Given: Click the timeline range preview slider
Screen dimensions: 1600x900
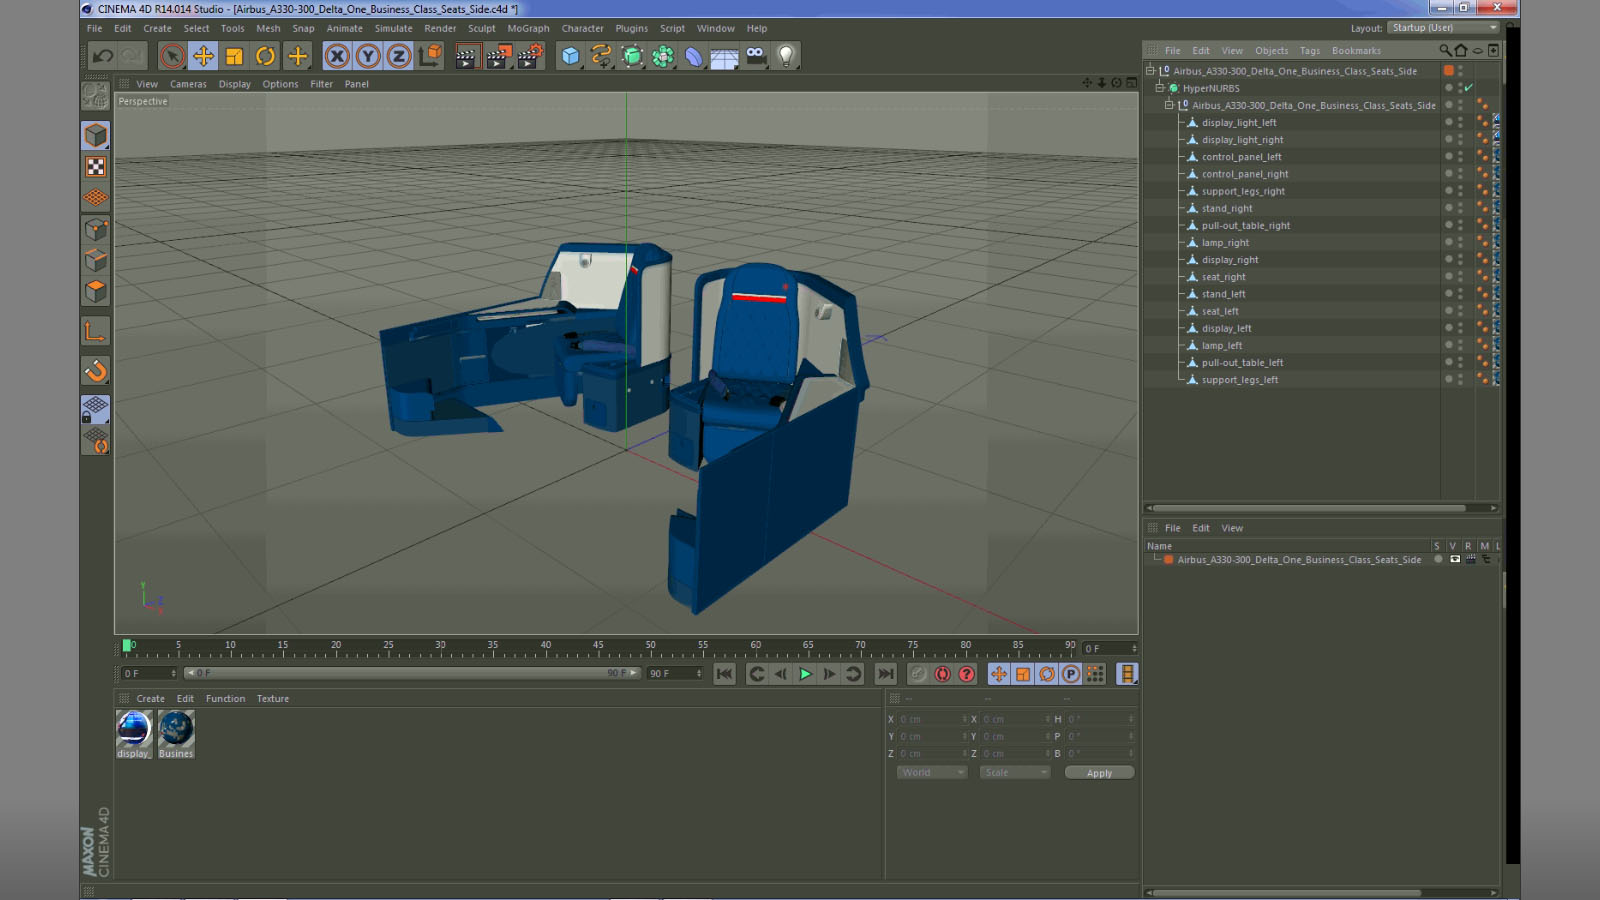Looking at the screenshot, I should coord(412,673).
